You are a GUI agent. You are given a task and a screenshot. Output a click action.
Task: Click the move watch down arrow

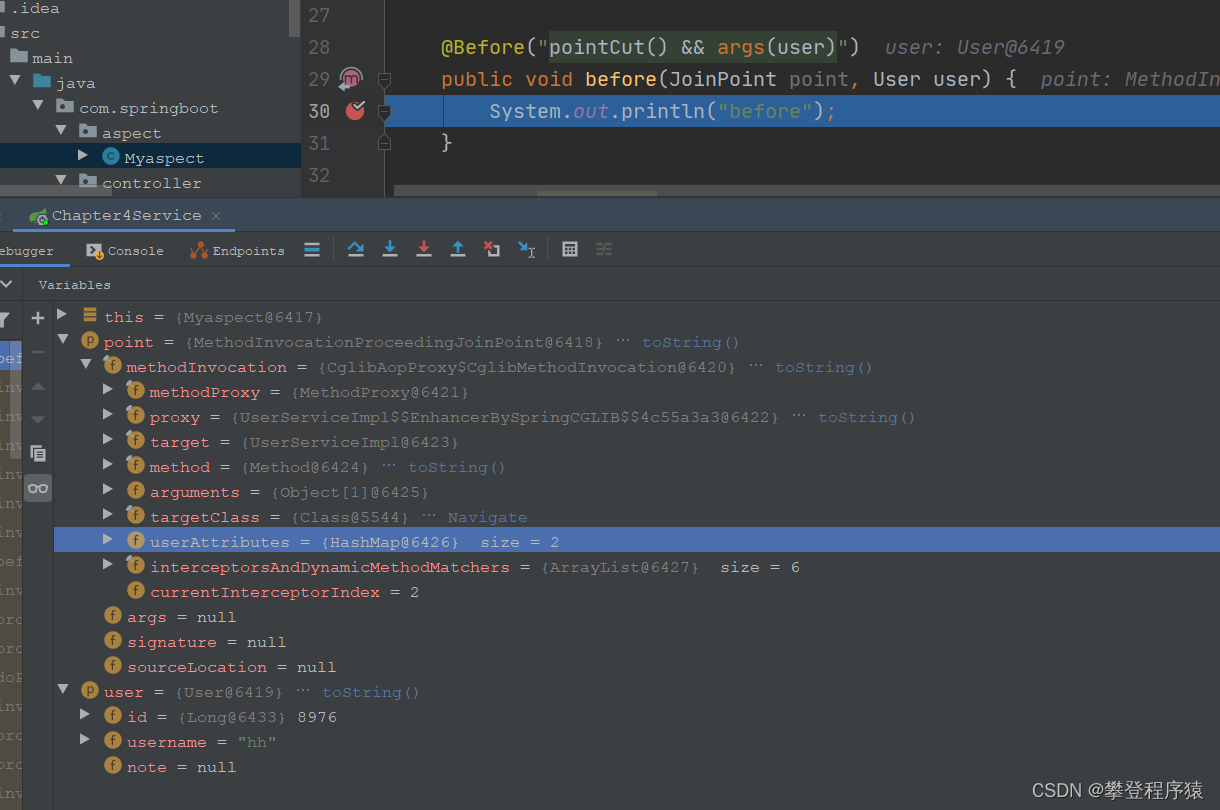click(x=38, y=419)
